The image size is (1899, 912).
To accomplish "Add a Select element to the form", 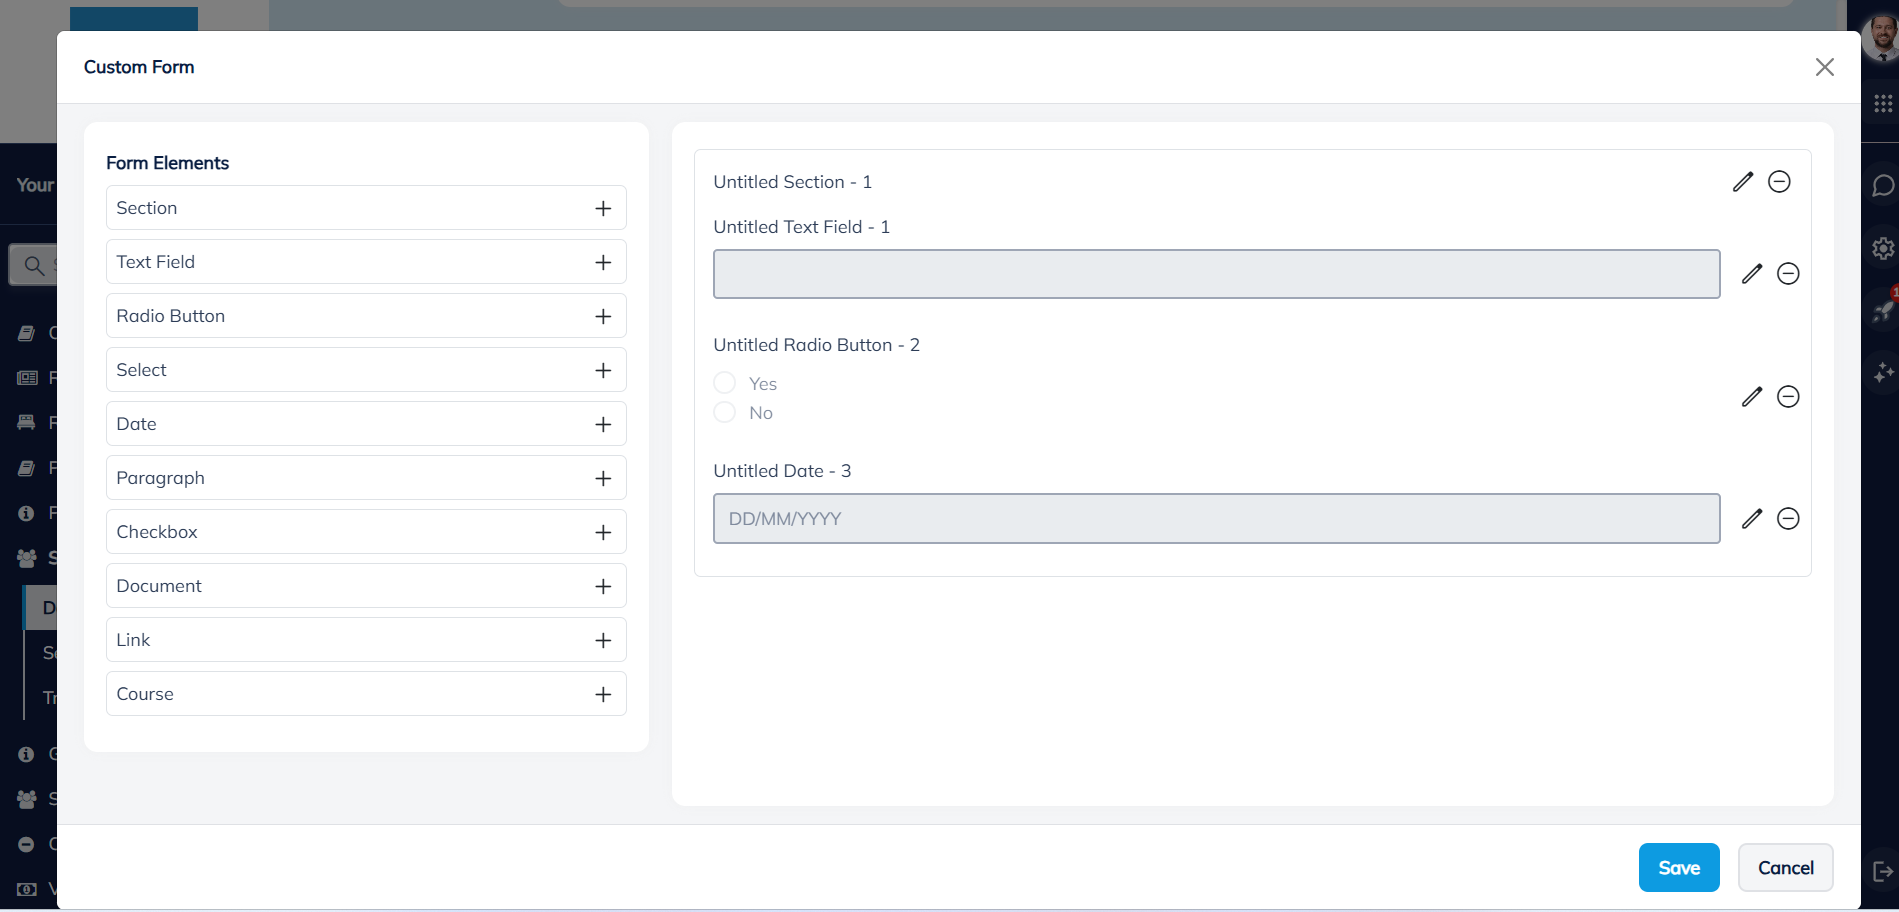I will point(603,369).
